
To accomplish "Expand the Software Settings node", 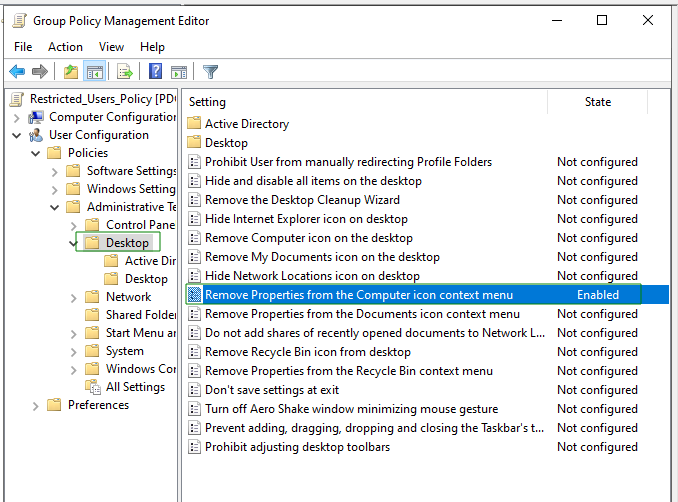I will click(54, 172).
